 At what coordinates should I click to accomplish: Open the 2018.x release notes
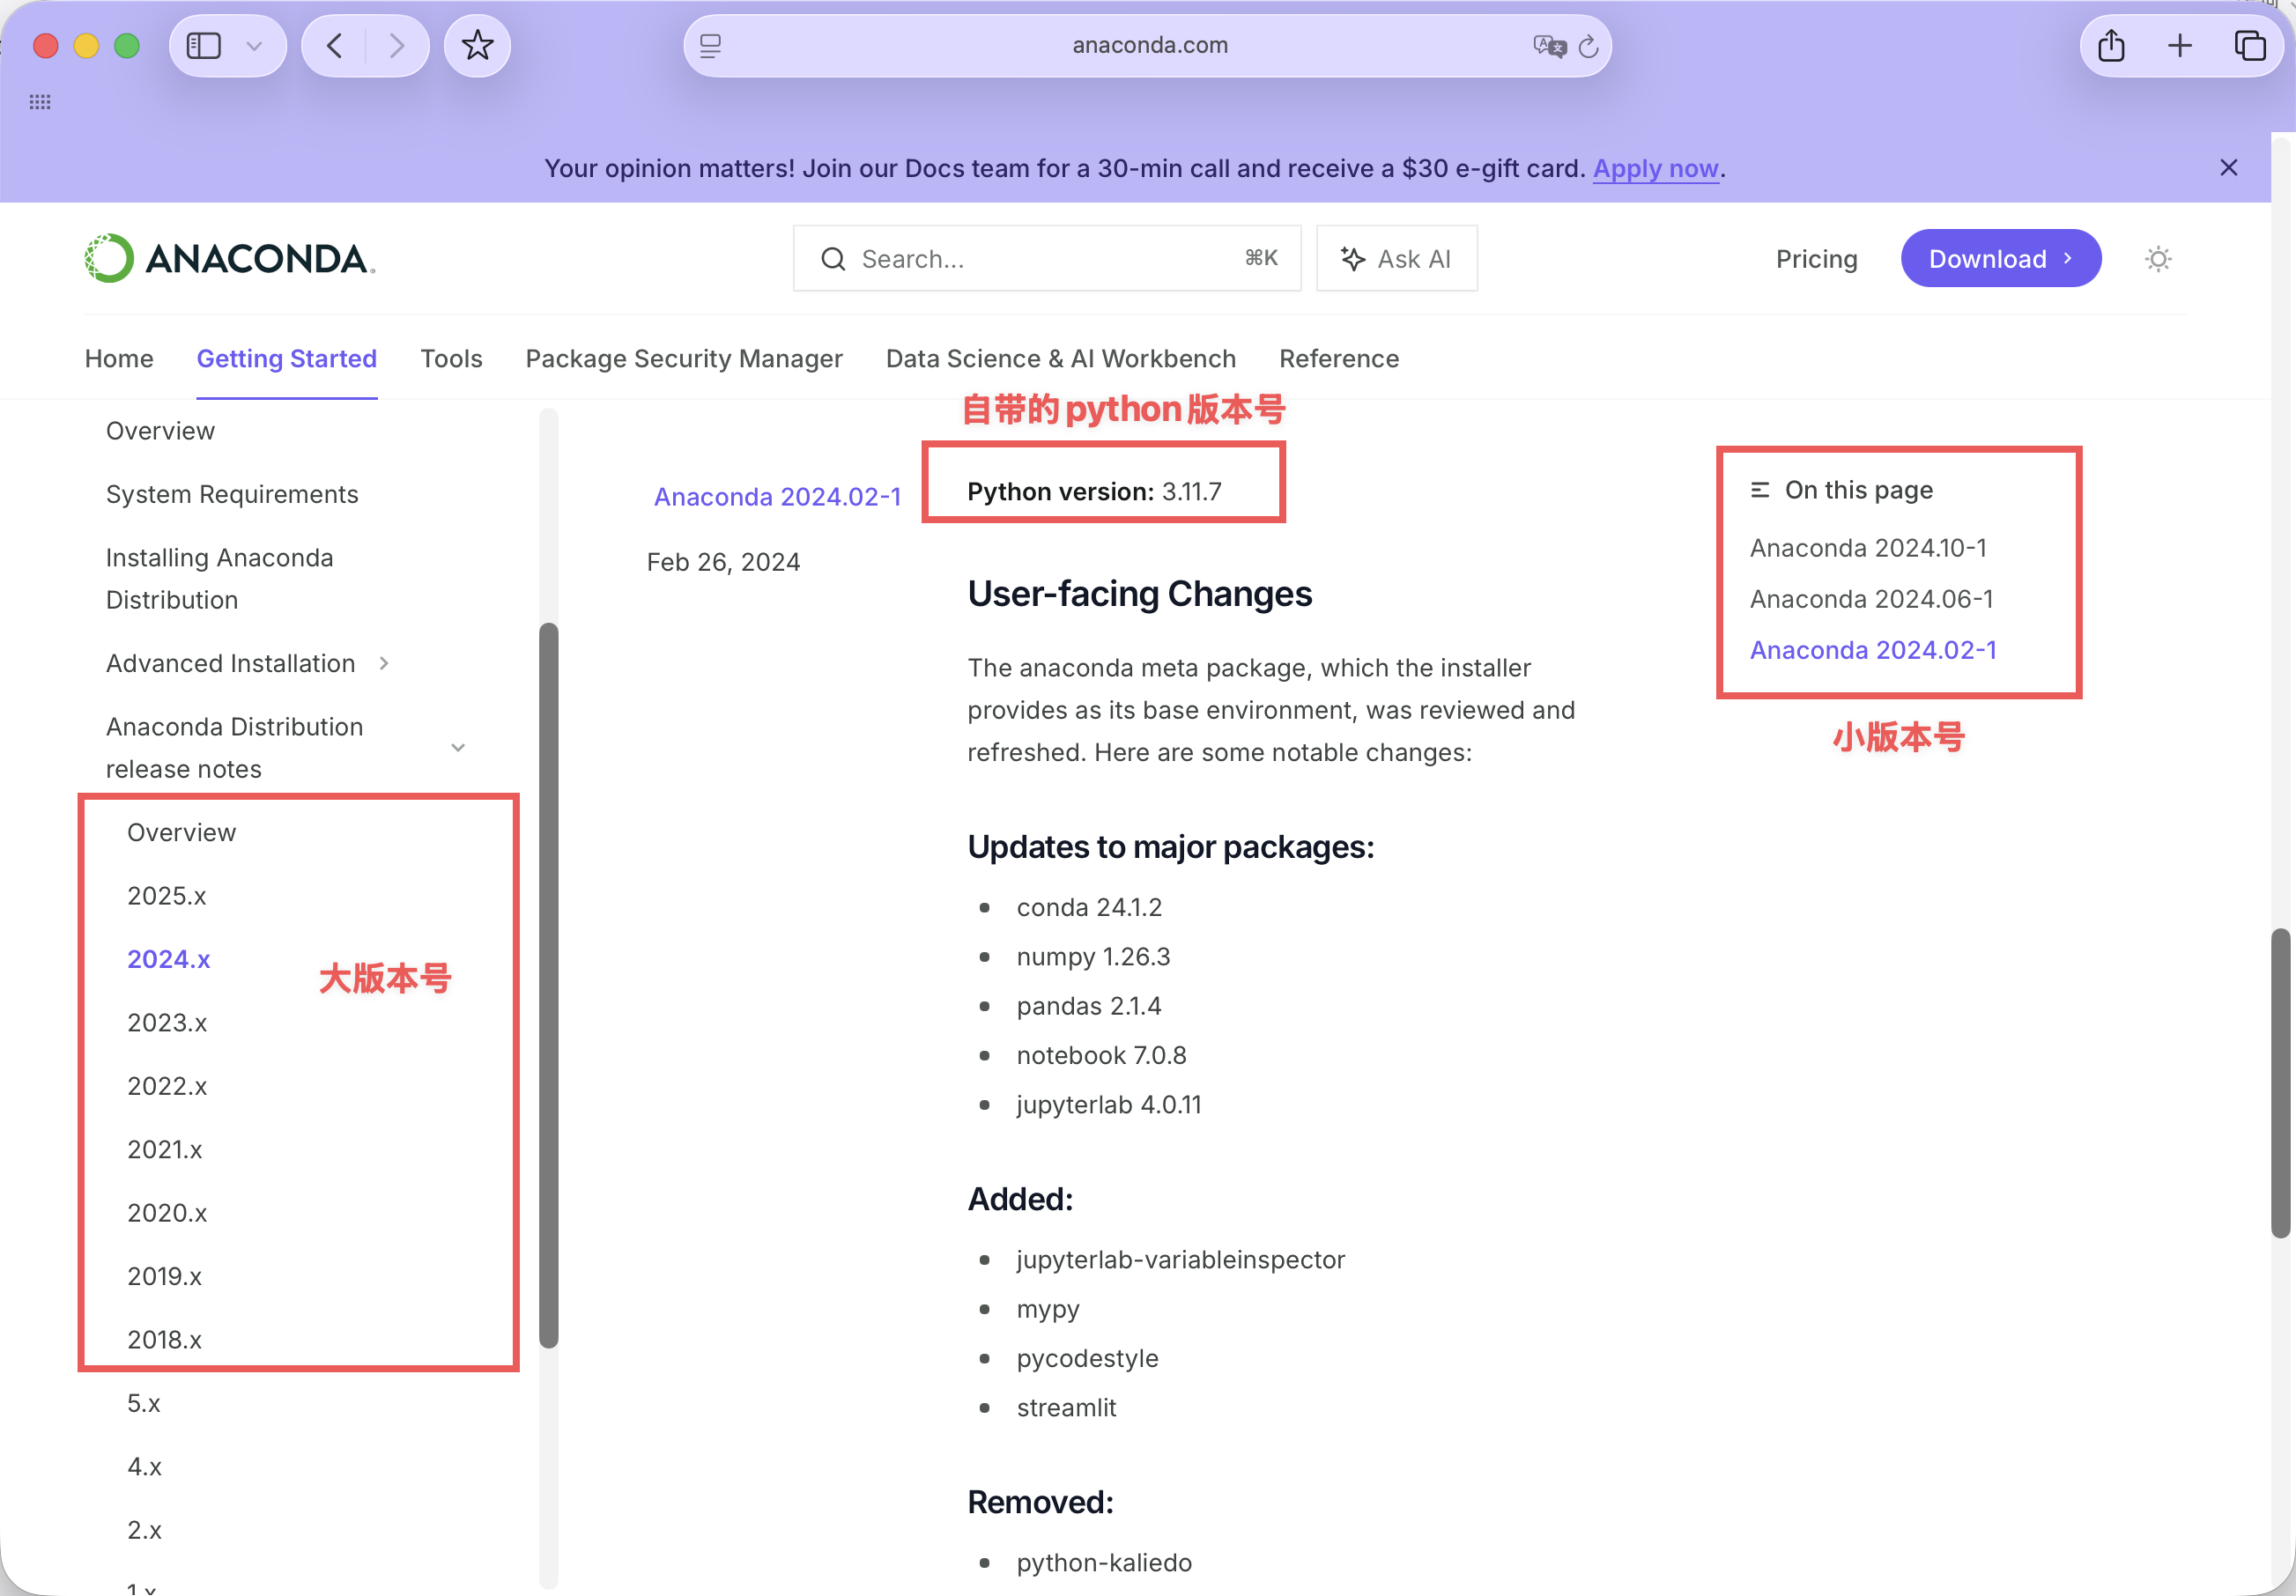click(x=164, y=1340)
